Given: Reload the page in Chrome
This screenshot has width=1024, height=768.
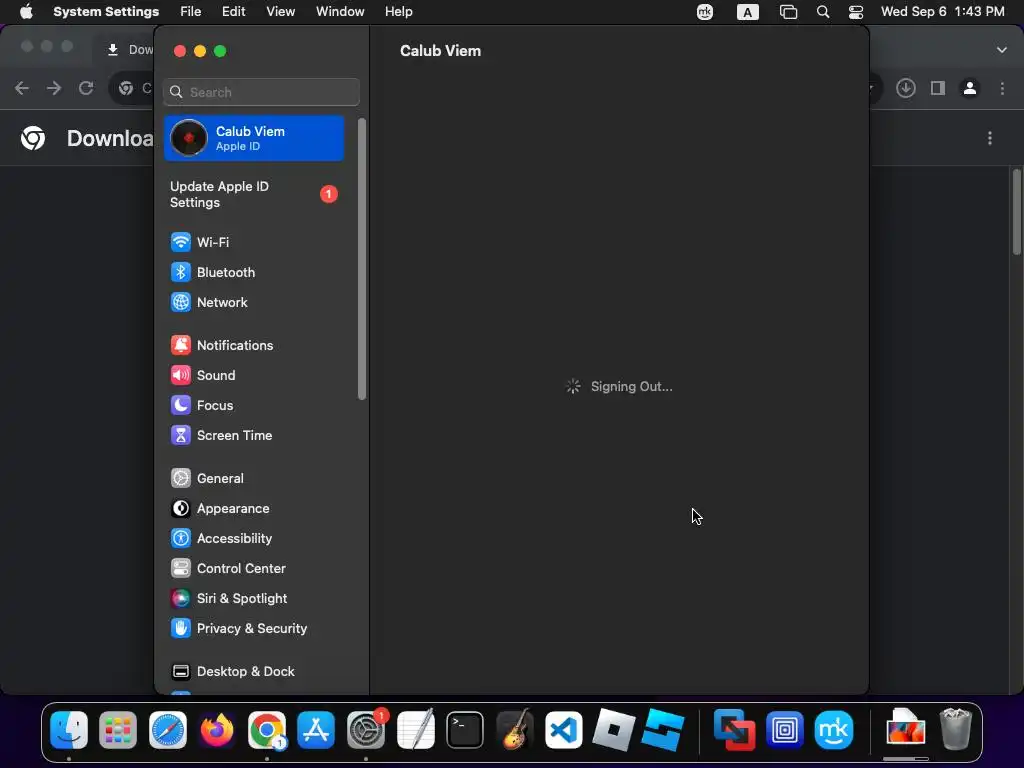Looking at the screenshot, I should (86, 88).
